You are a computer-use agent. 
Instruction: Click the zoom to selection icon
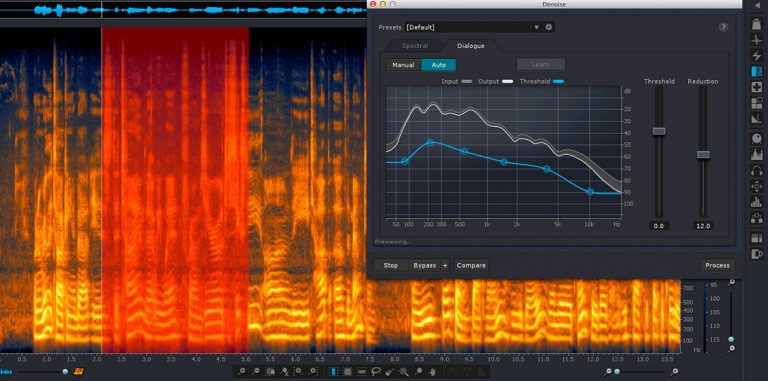tap(270, 372)
